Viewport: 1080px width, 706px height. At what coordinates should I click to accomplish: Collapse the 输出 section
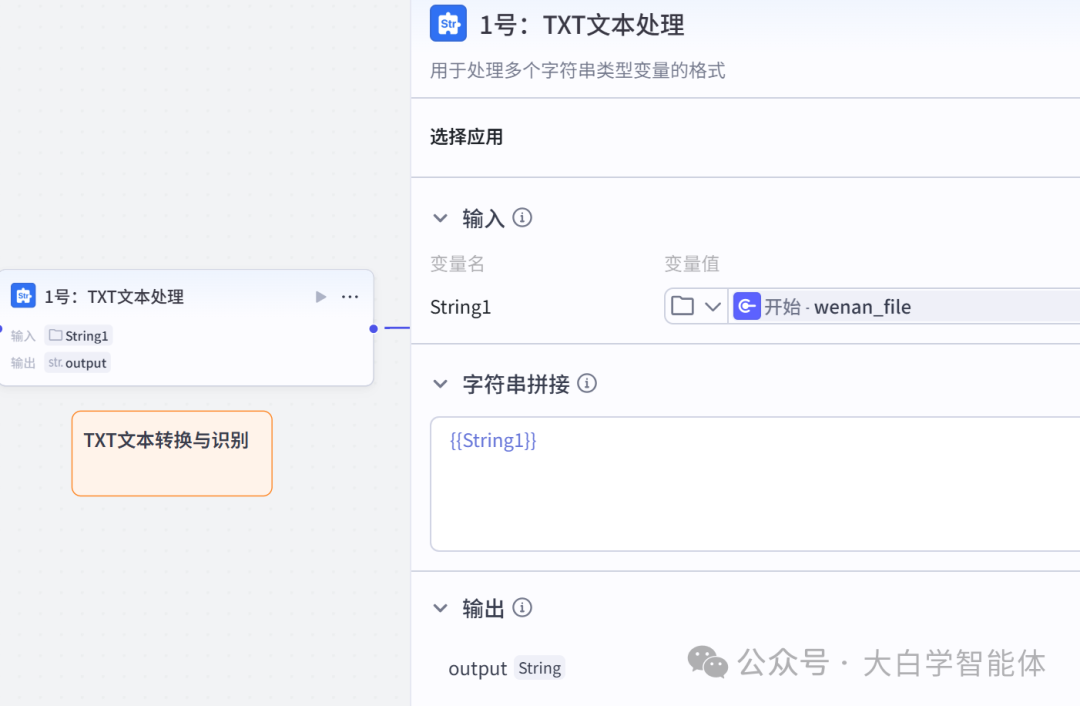tap(440, 608)
